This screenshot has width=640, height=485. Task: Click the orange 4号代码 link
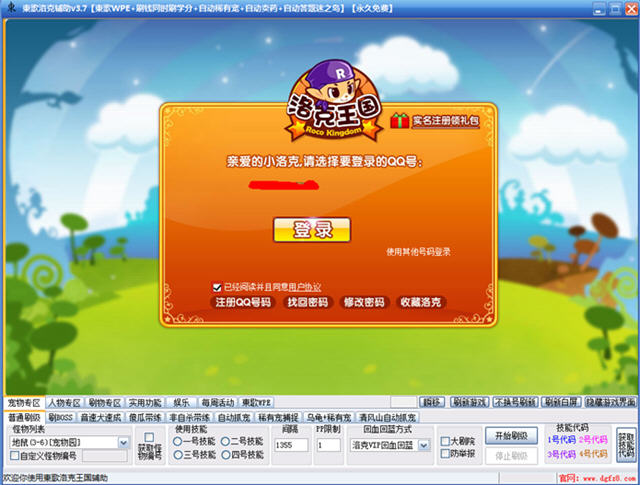tap(593, 454)
